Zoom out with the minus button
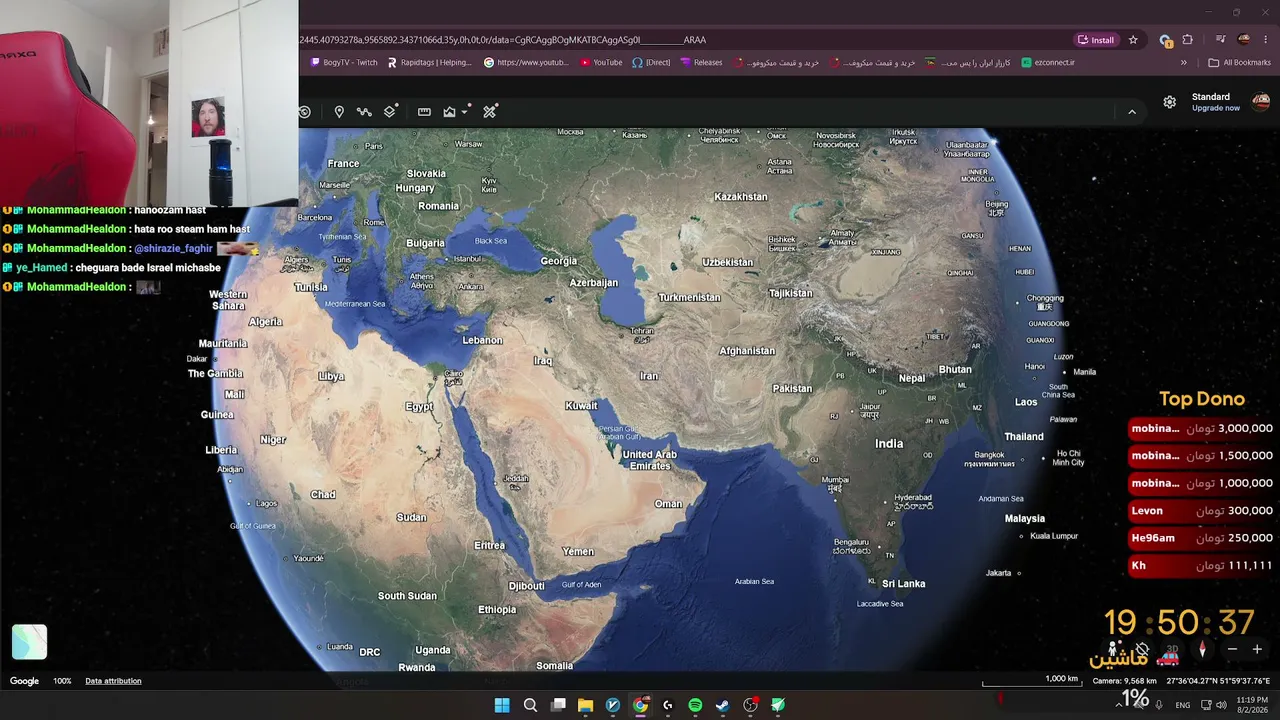The width and height of the screenshot is (1280, 720). (1232, 649)
